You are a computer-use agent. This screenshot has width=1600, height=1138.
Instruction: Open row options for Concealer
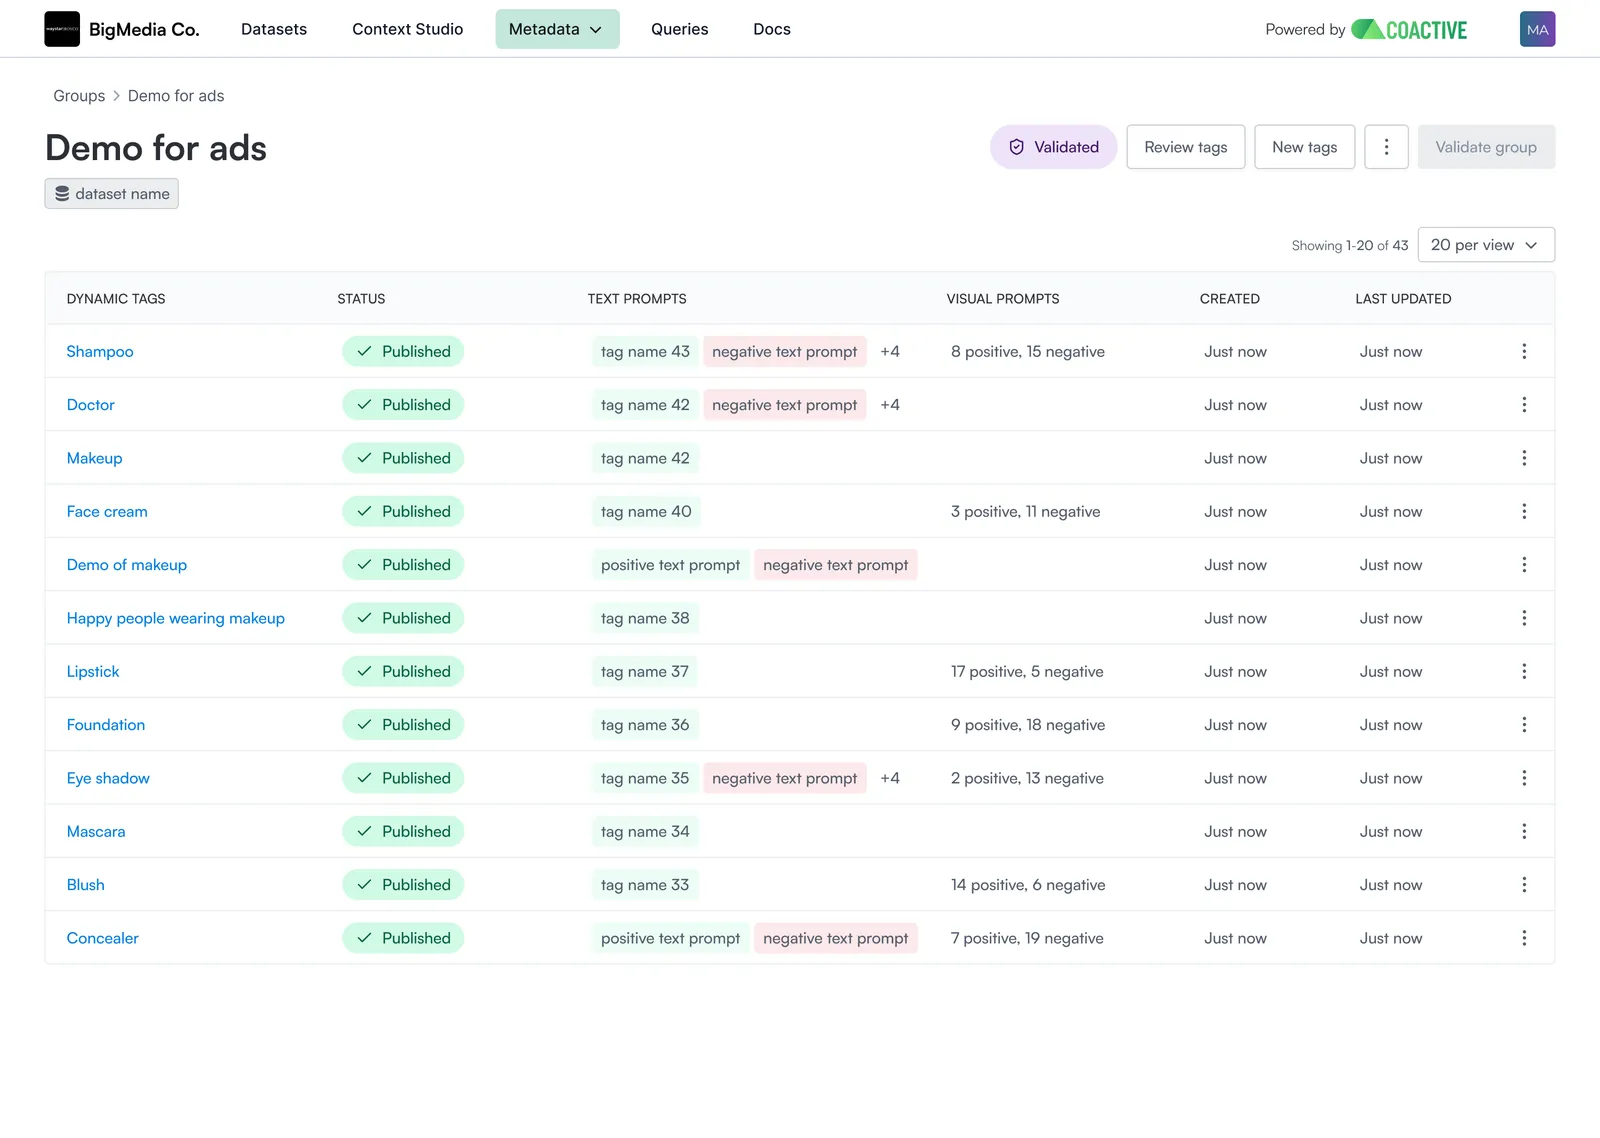[1524, 938]
